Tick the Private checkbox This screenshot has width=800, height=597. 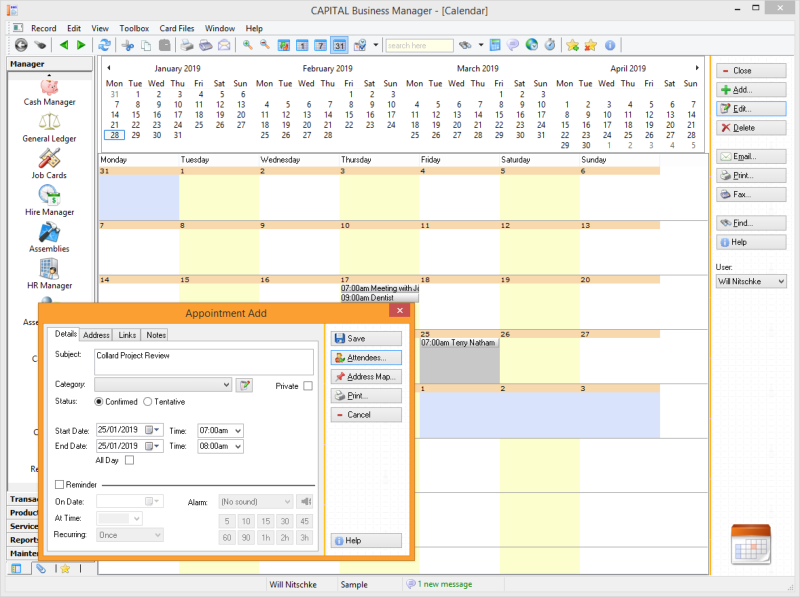click(308, 386)
